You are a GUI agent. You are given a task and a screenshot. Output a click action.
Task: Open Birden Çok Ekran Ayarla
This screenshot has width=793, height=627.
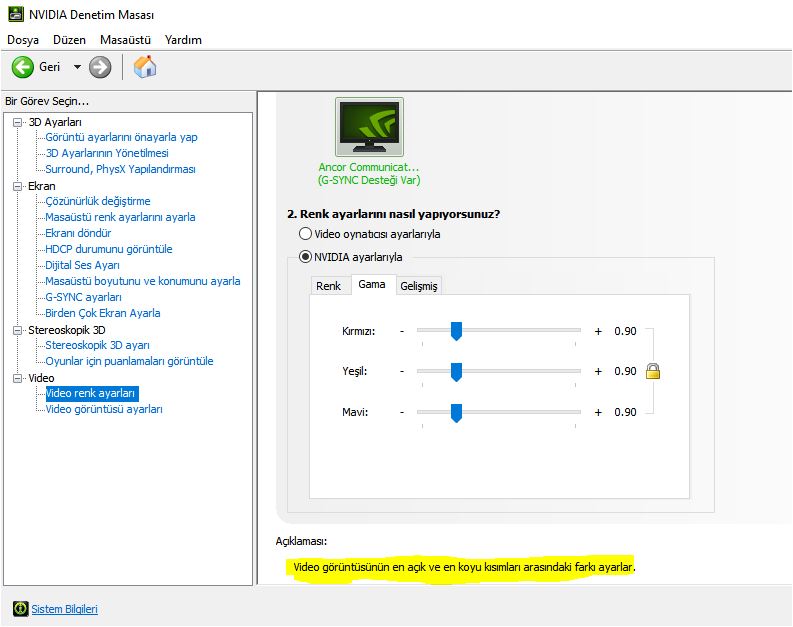pos(103,313)
